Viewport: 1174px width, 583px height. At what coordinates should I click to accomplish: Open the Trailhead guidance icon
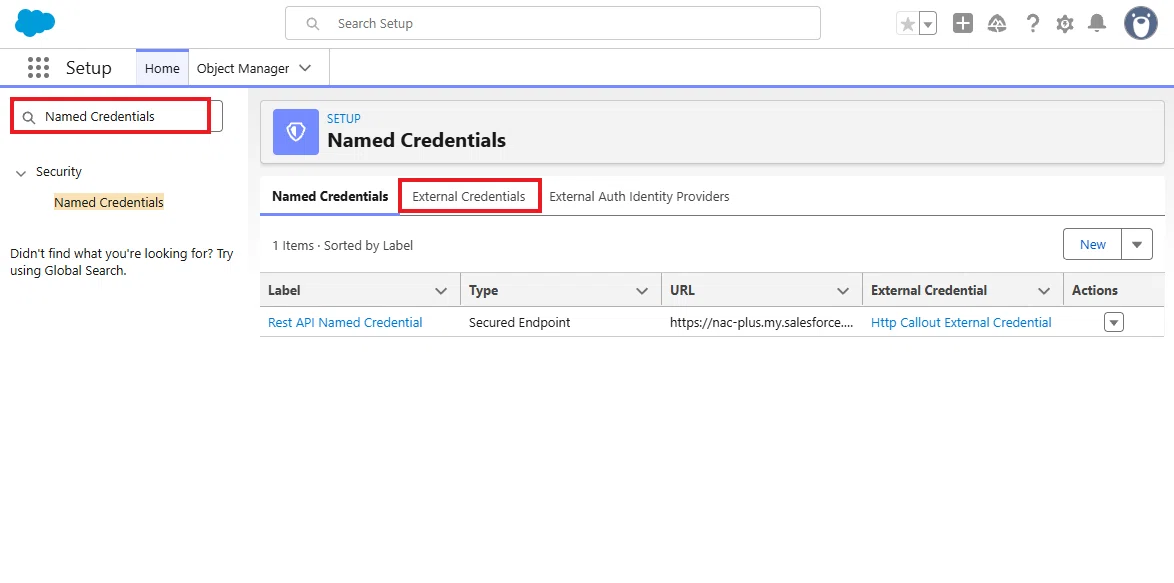coord(997,24)
